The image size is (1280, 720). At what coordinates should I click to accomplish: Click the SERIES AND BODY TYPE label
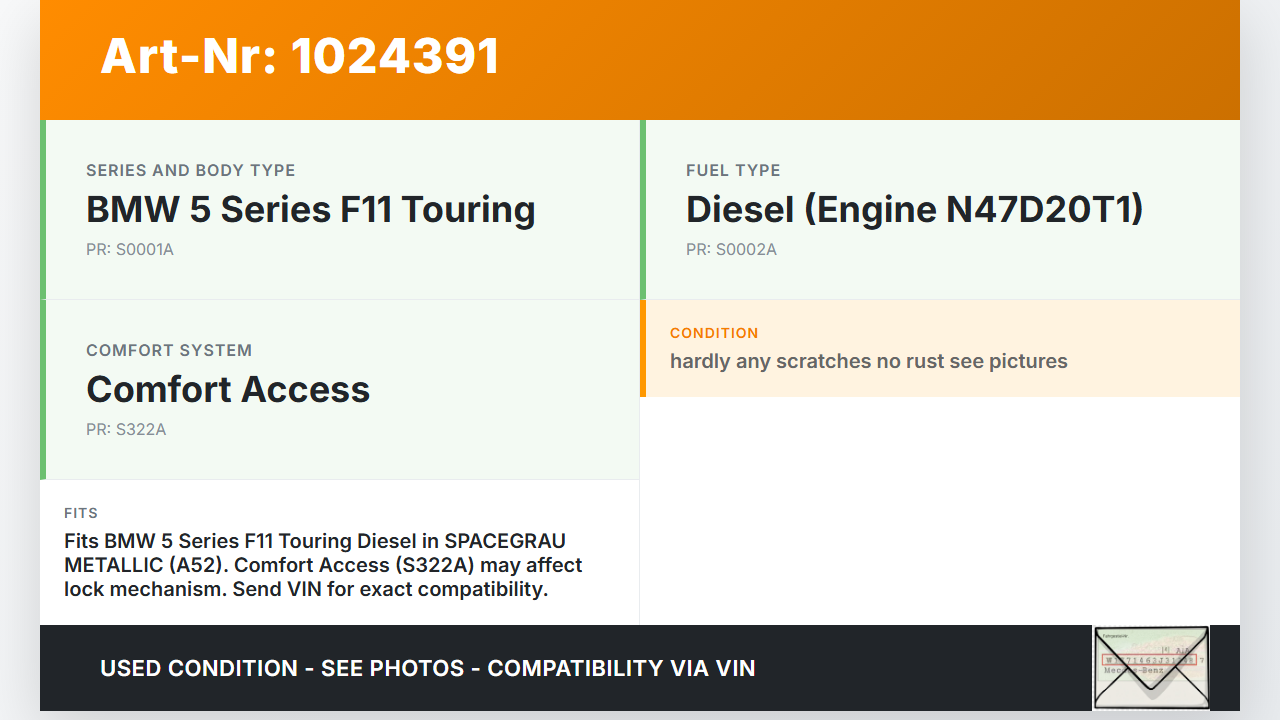190,170
